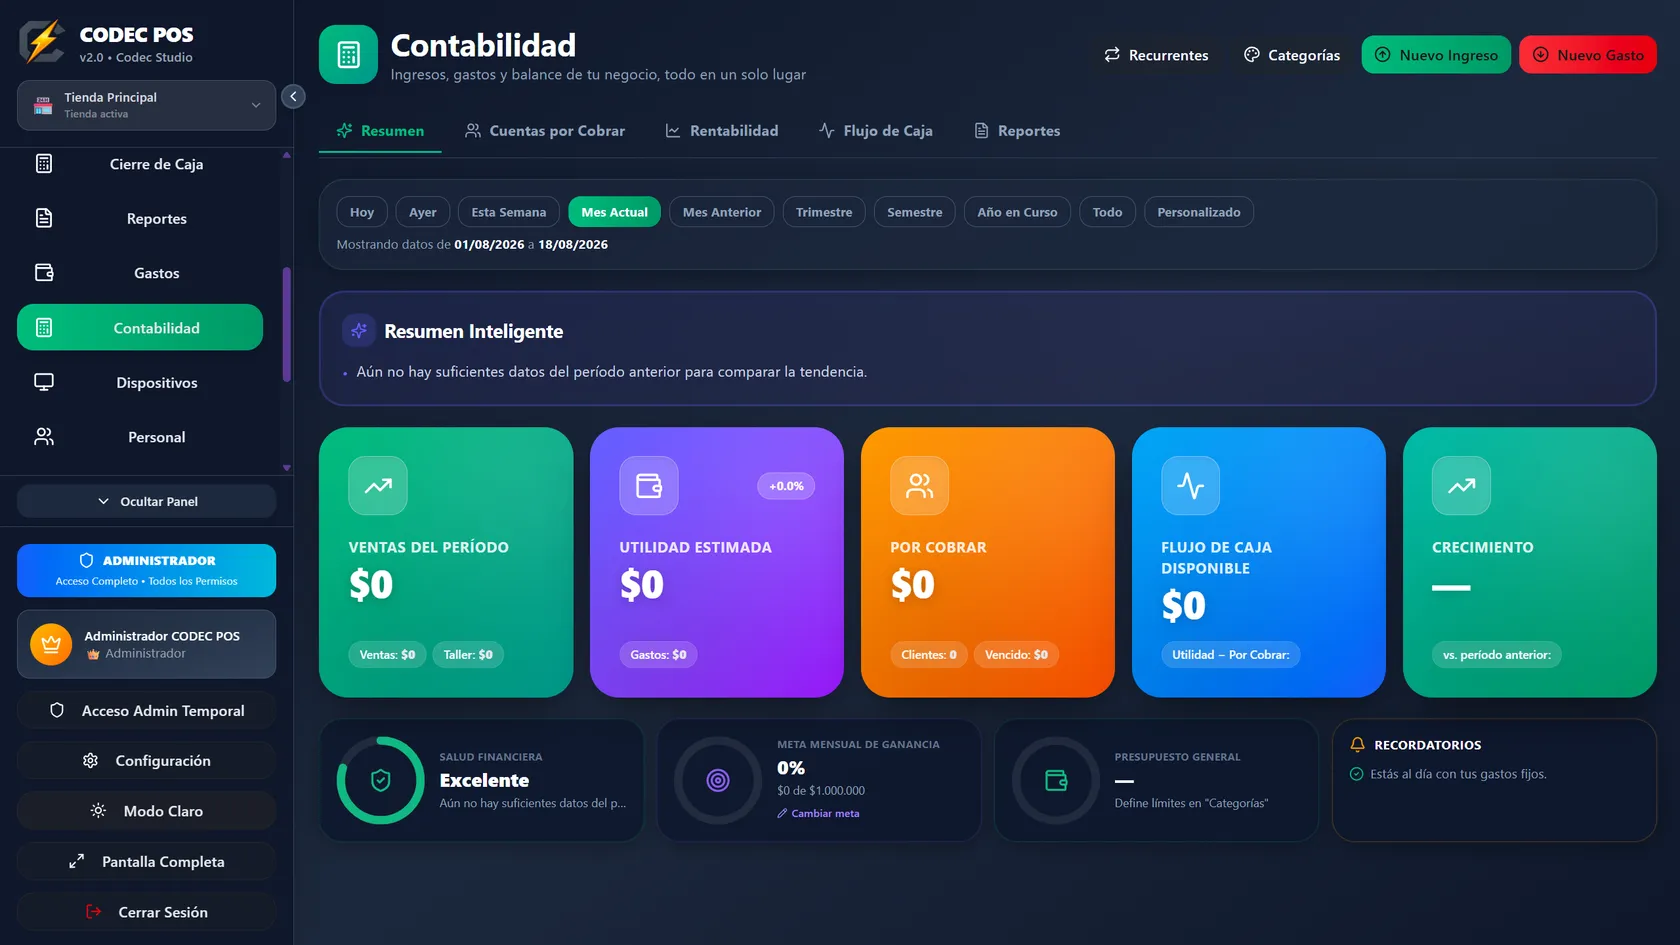Click the CODEC POS lightning logo
This screenshot has width=1680, height=945.
[42, 42]
